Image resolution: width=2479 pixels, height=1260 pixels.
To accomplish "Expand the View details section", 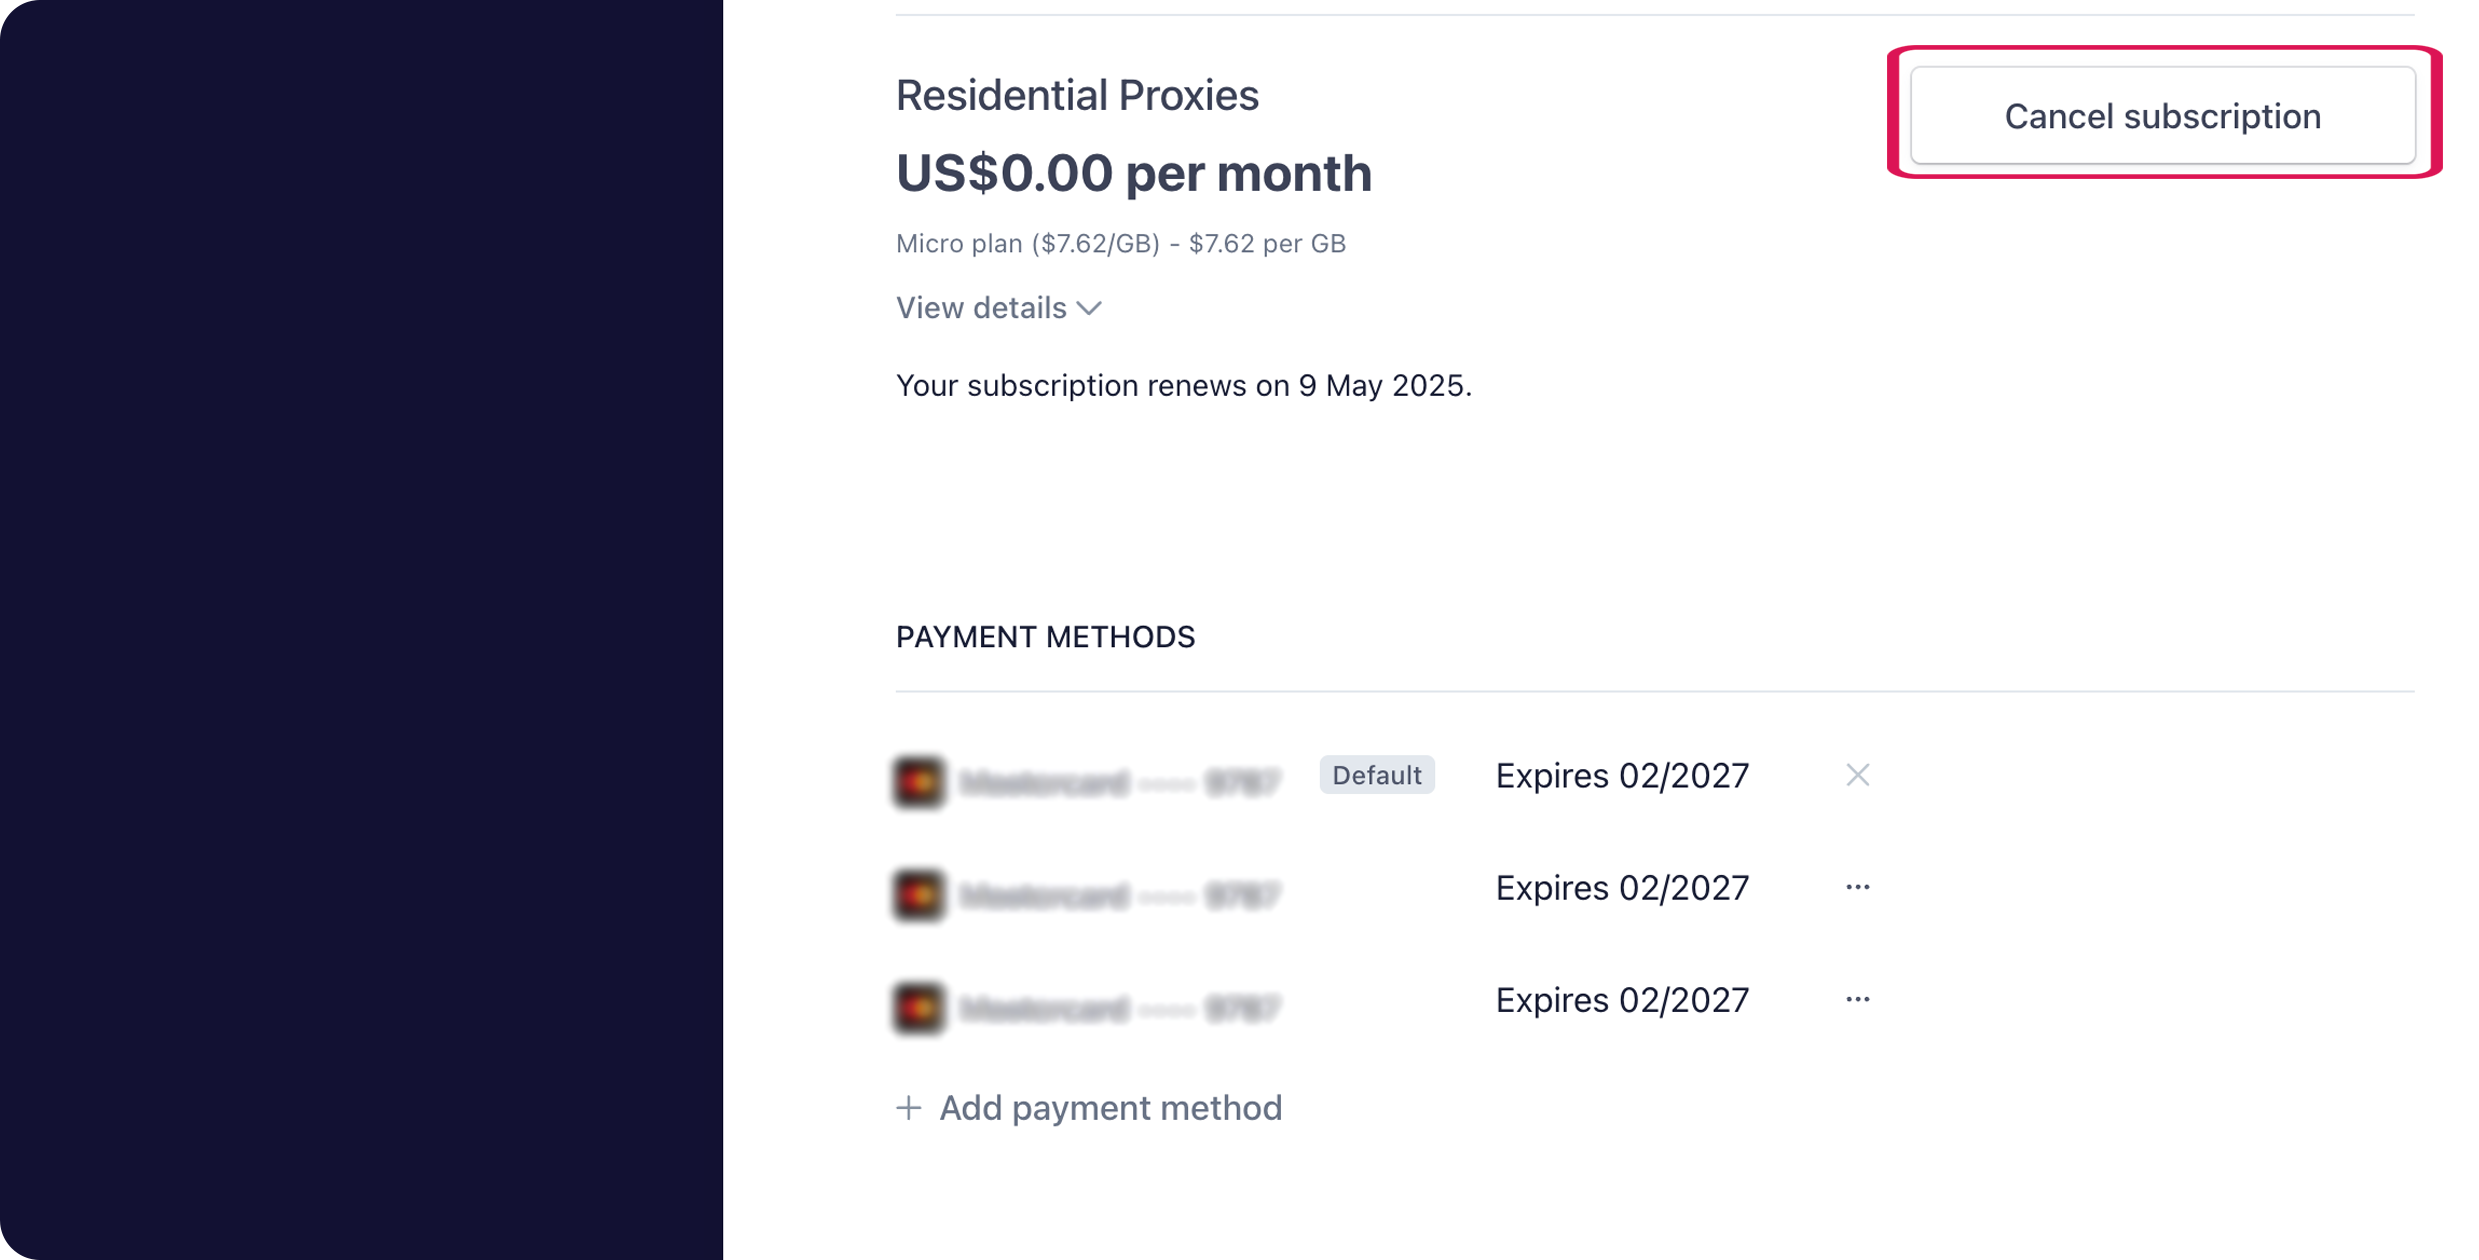I will point(998,308).
